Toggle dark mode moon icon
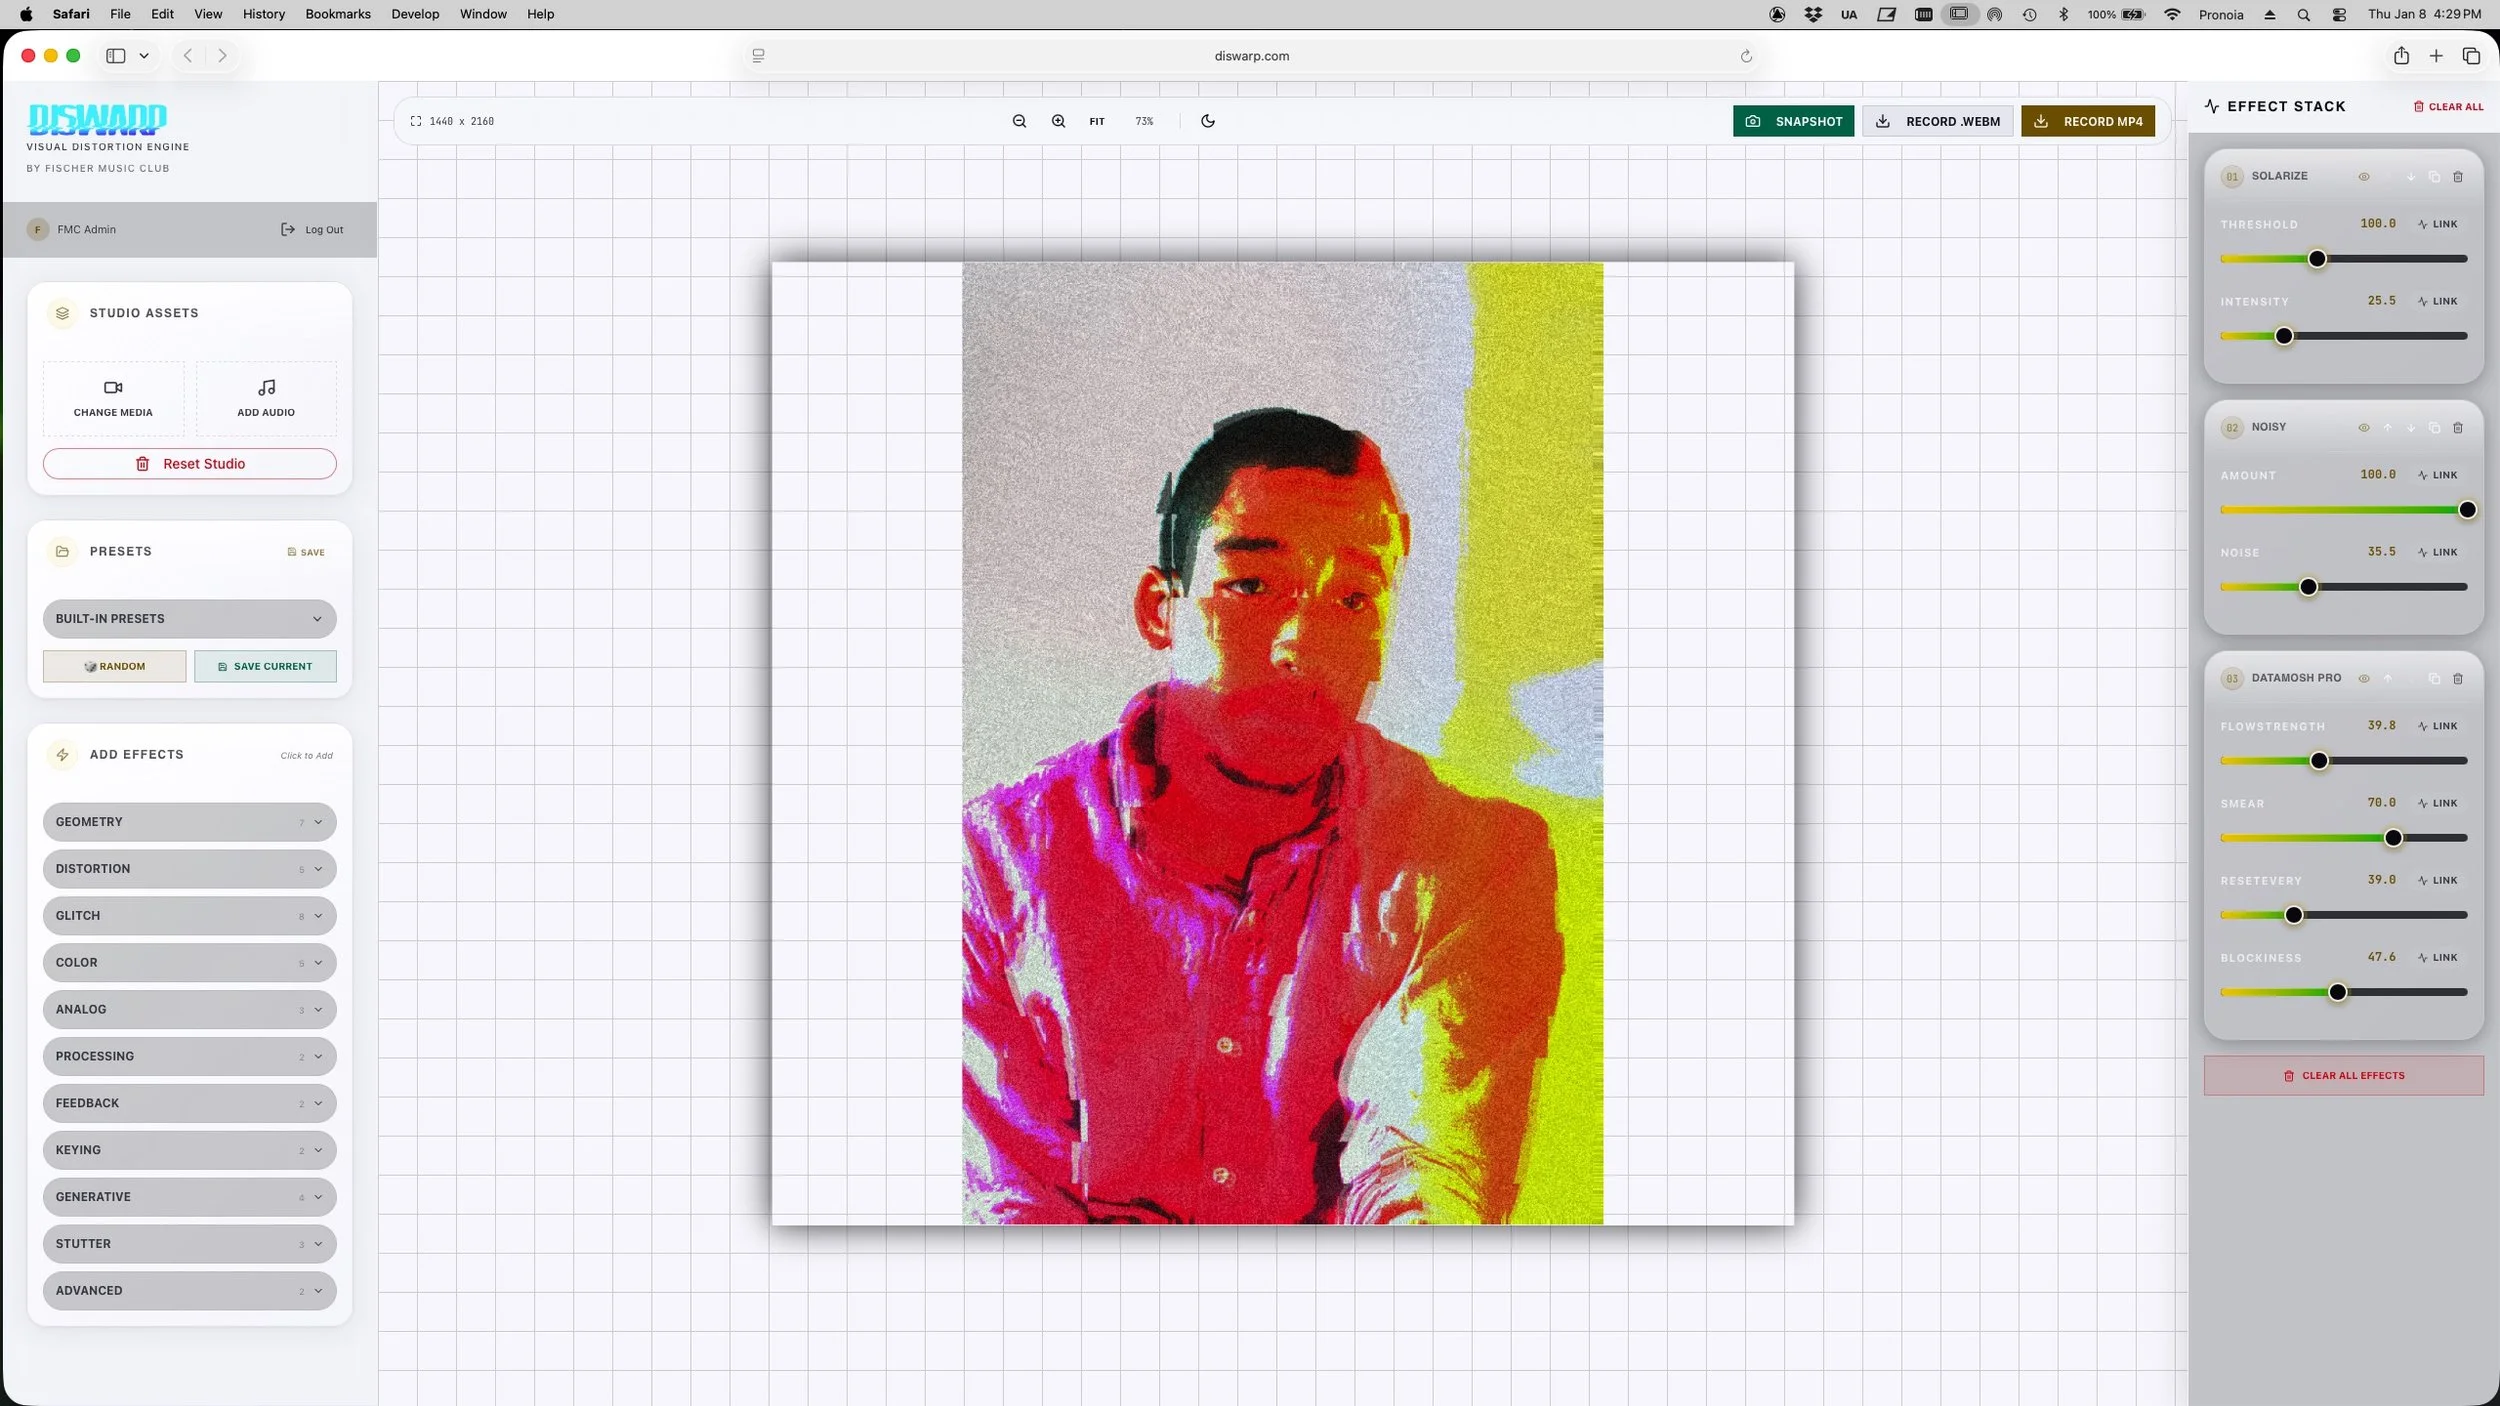 tap(1208, 121)
